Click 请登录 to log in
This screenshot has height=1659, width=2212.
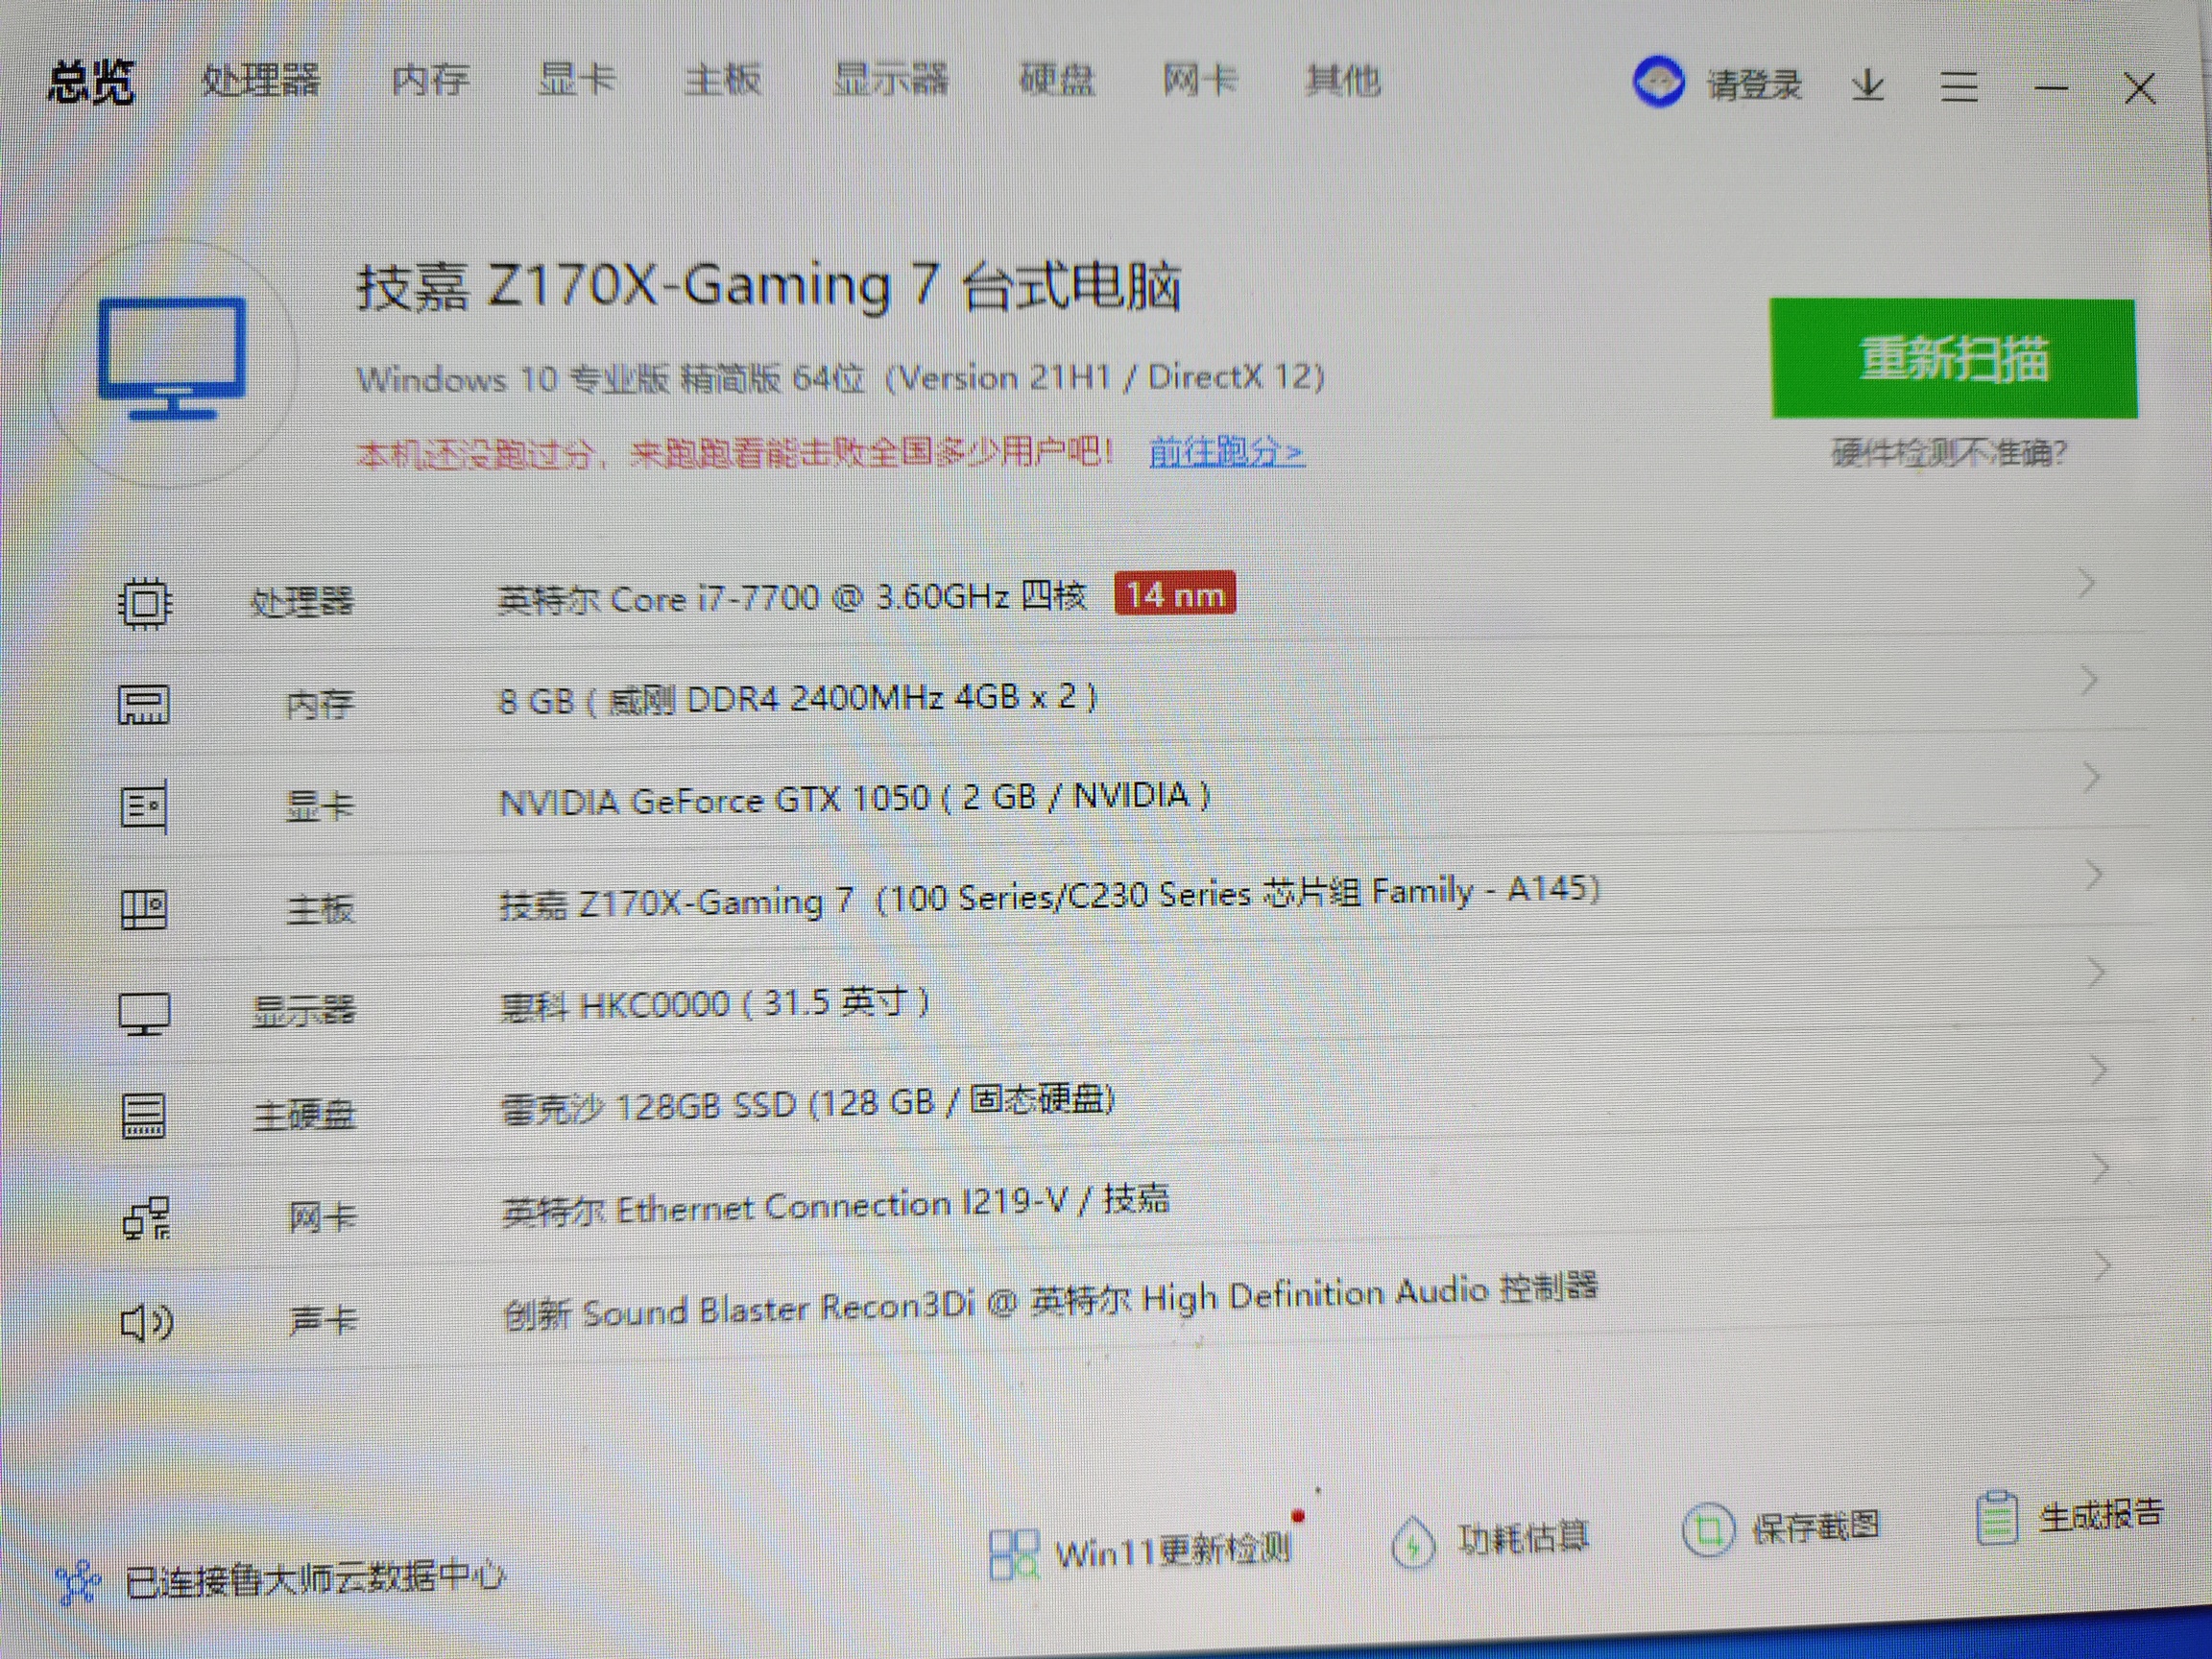coord(1753,85)
